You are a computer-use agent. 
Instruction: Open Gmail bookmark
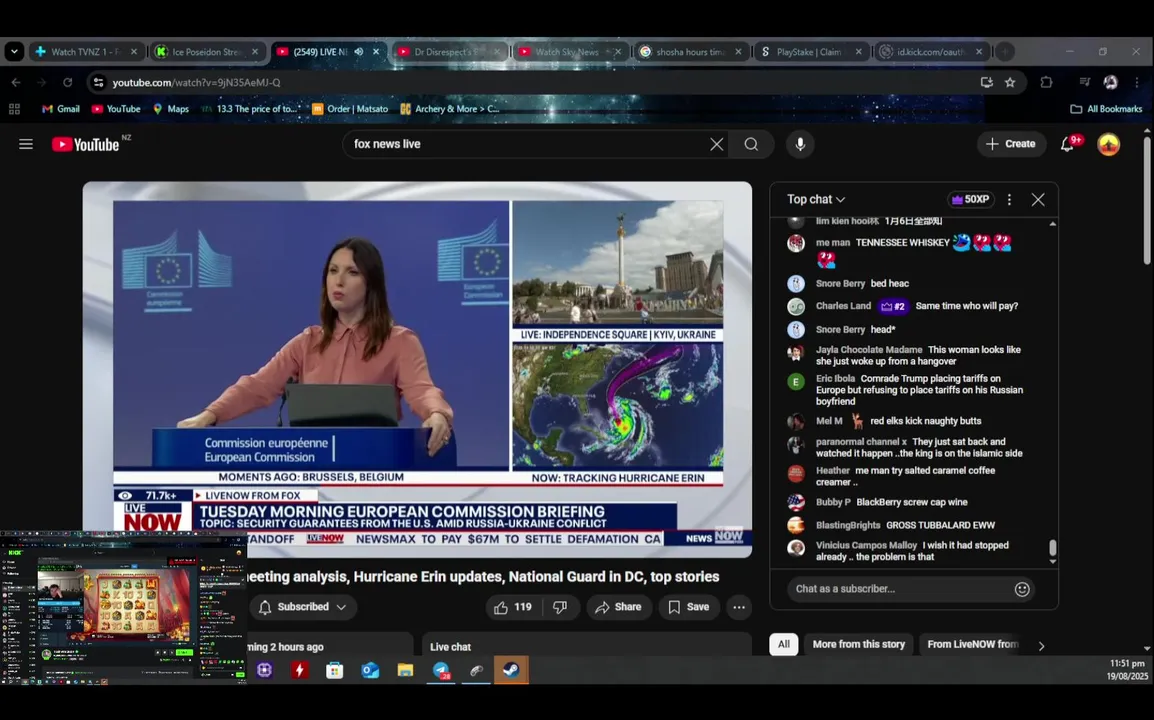[60, 109]
